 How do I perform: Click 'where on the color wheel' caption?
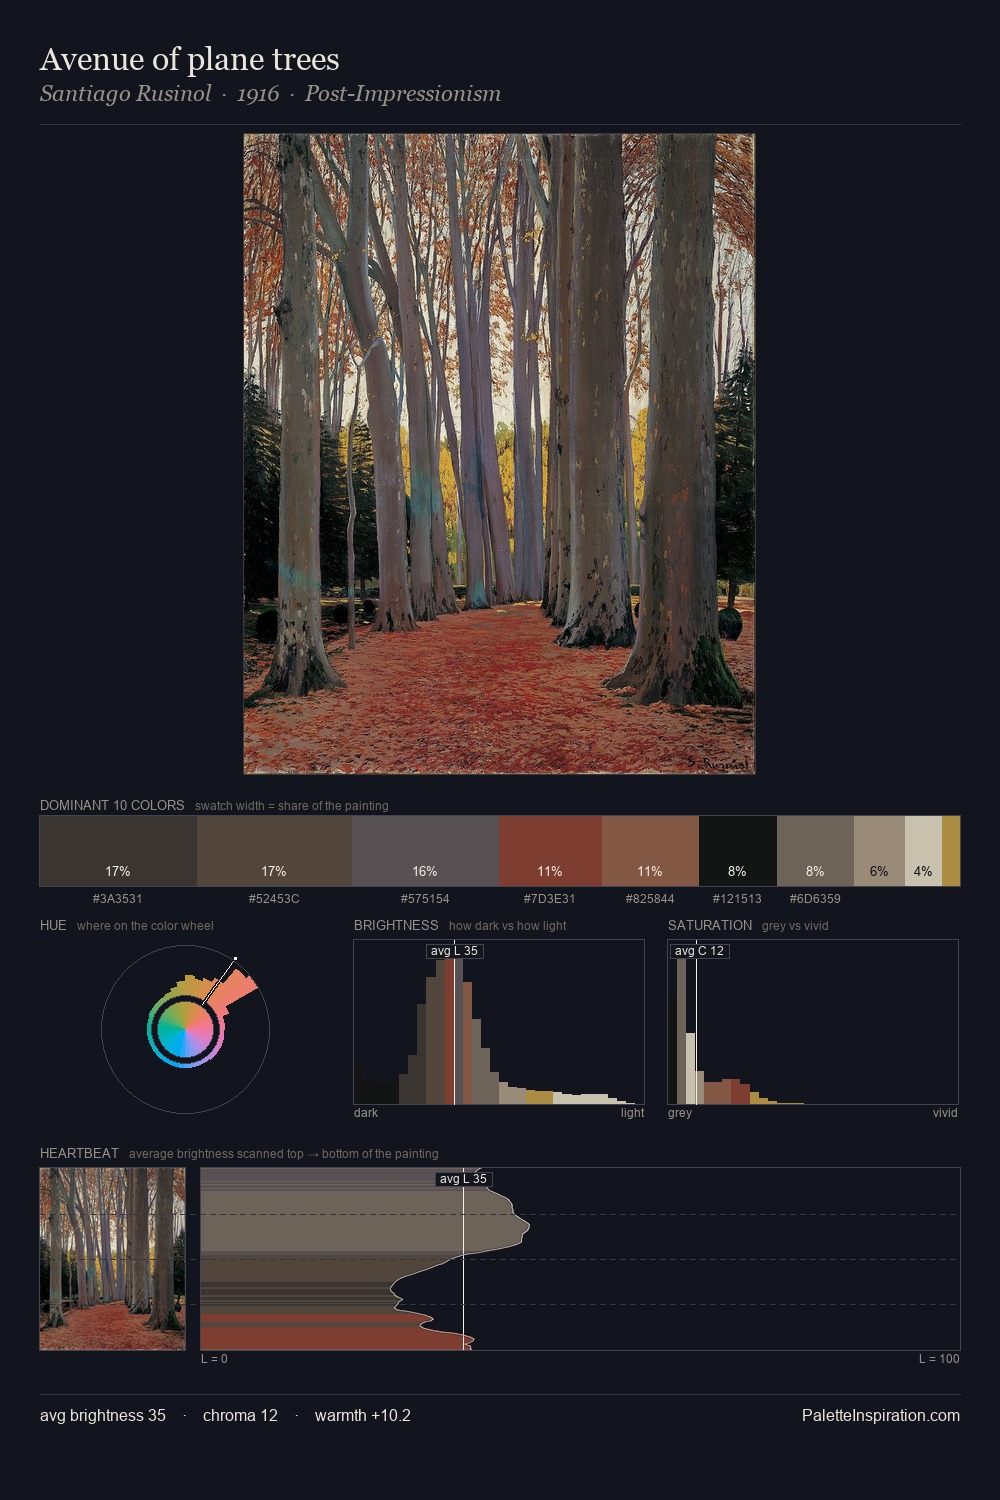pyautogui.click(x=145, y=926)
